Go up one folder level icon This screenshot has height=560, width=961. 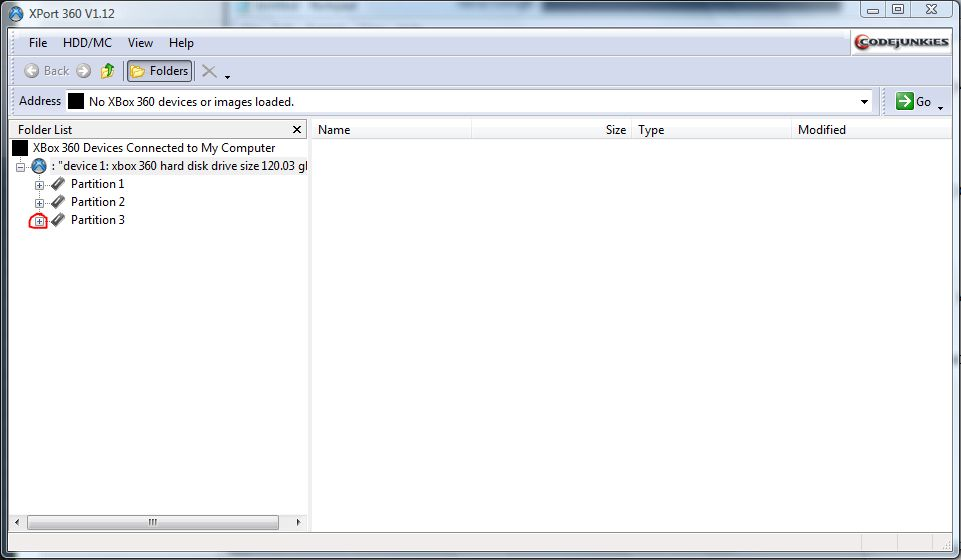(x=108, y=71)
